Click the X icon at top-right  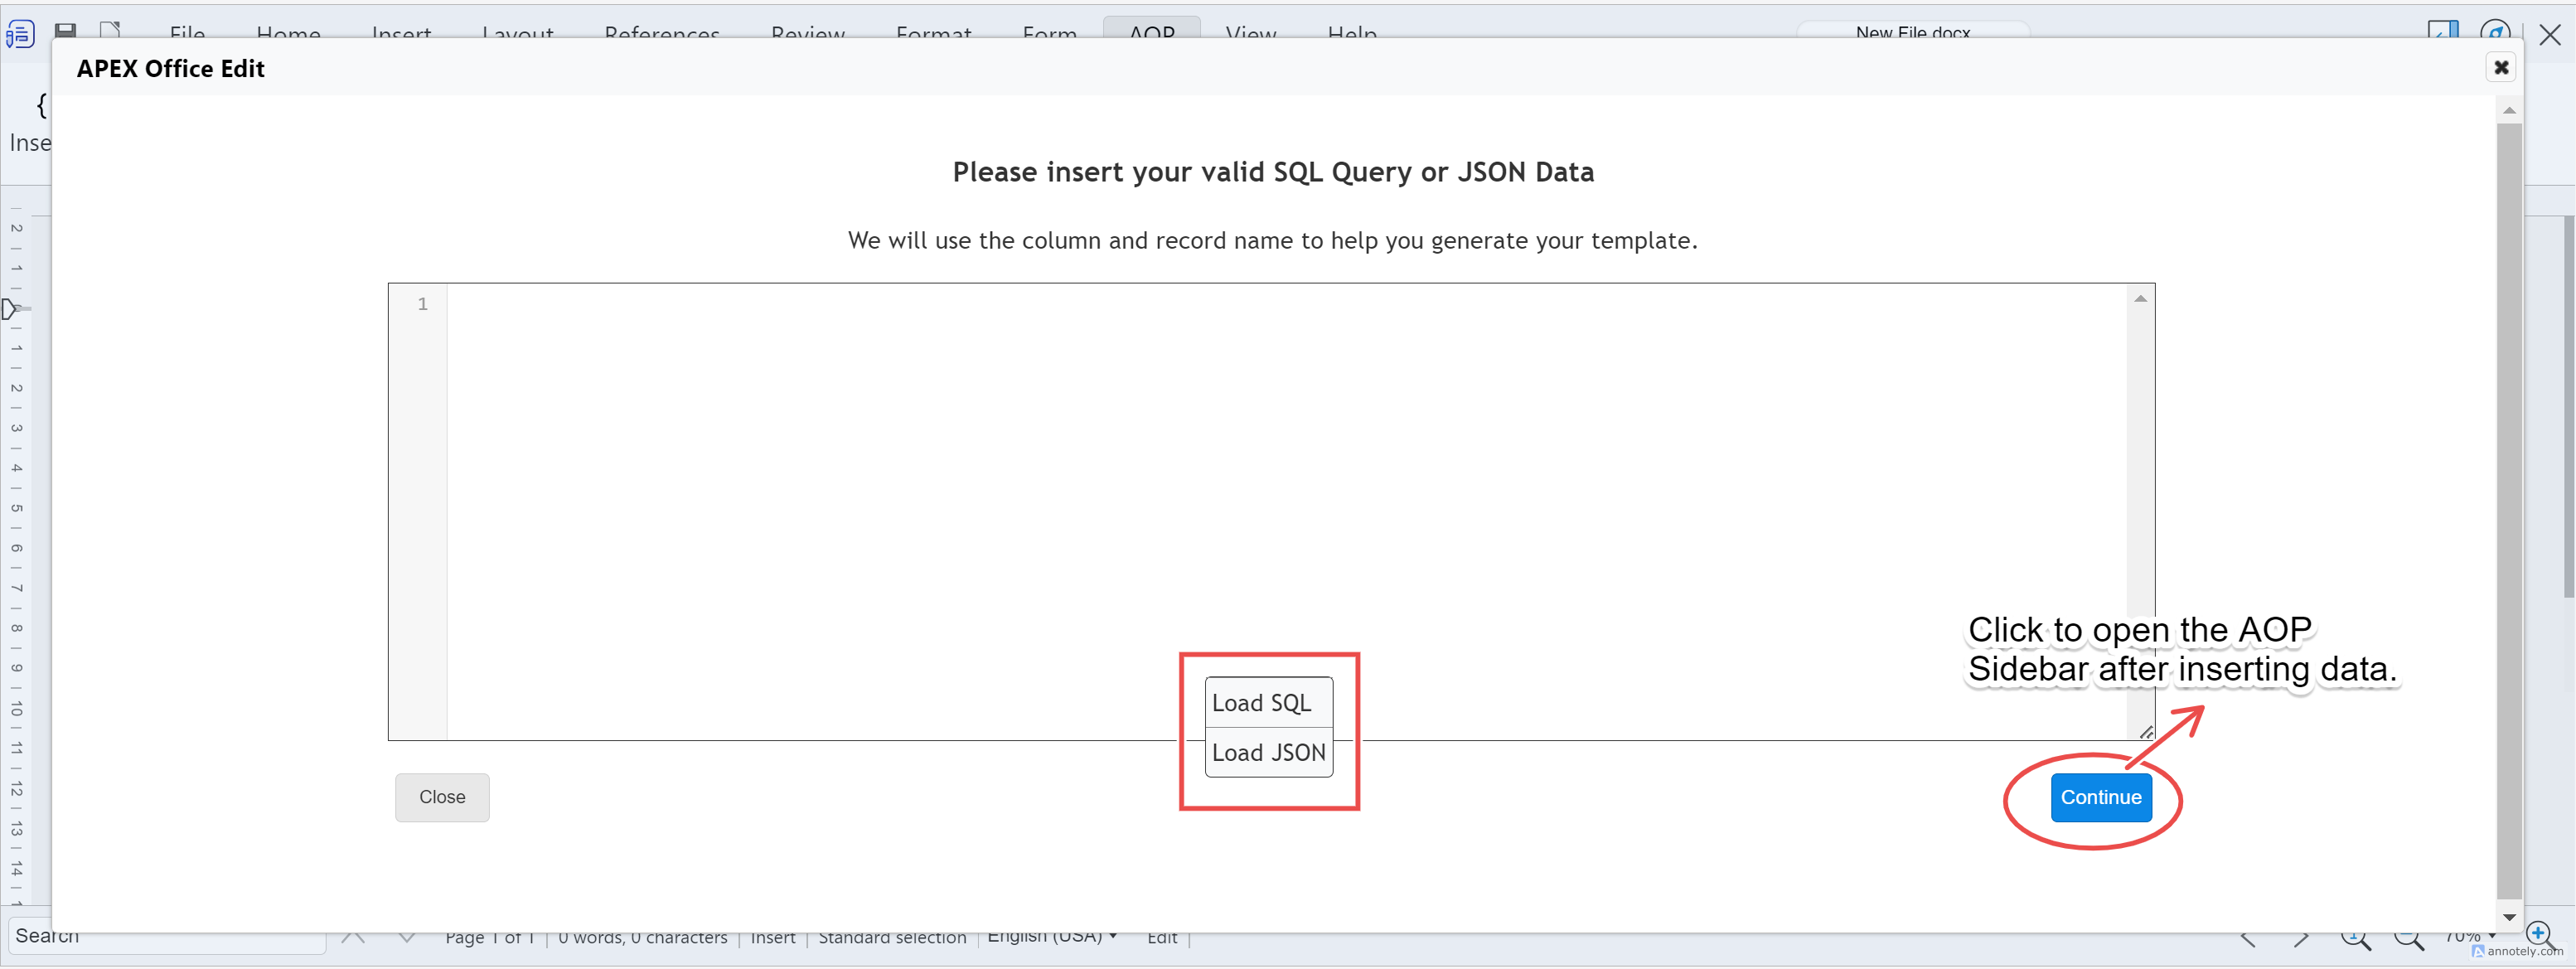[x=2550, y=35]
